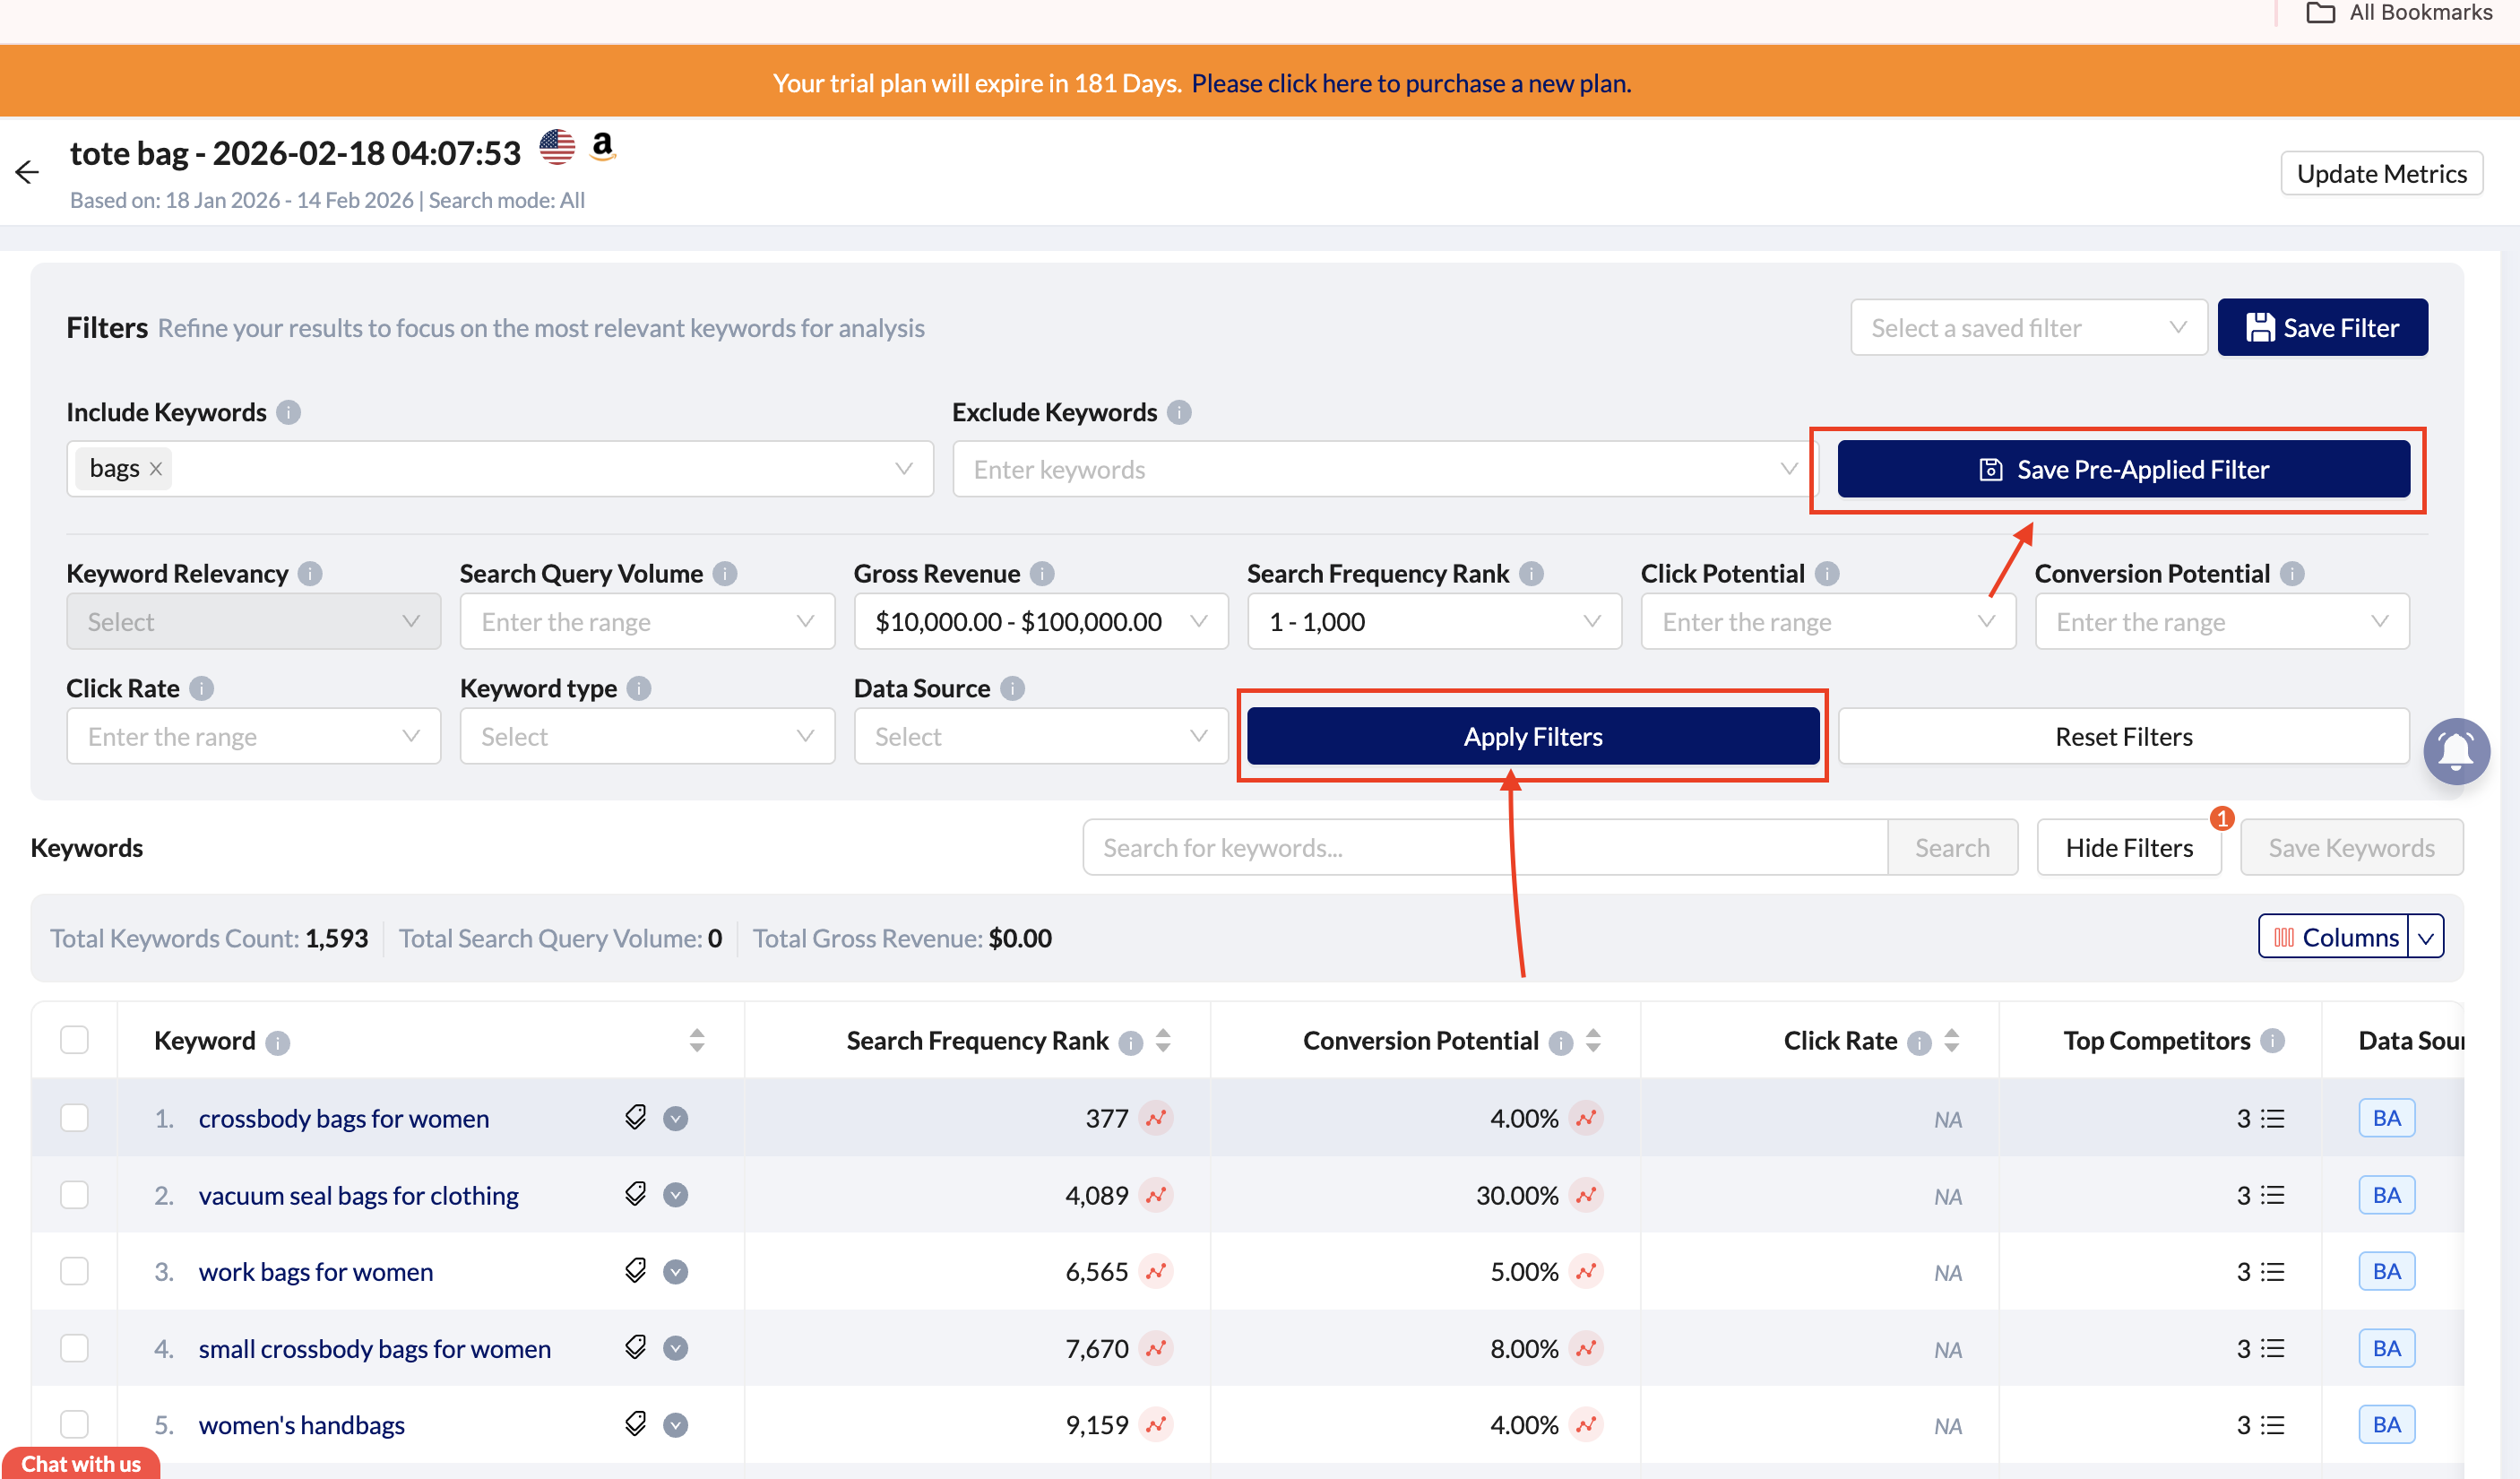Click the back arrow icon
This screenshot has height=1479, width=2520.
pyautogui.click(x=27, y=172)
